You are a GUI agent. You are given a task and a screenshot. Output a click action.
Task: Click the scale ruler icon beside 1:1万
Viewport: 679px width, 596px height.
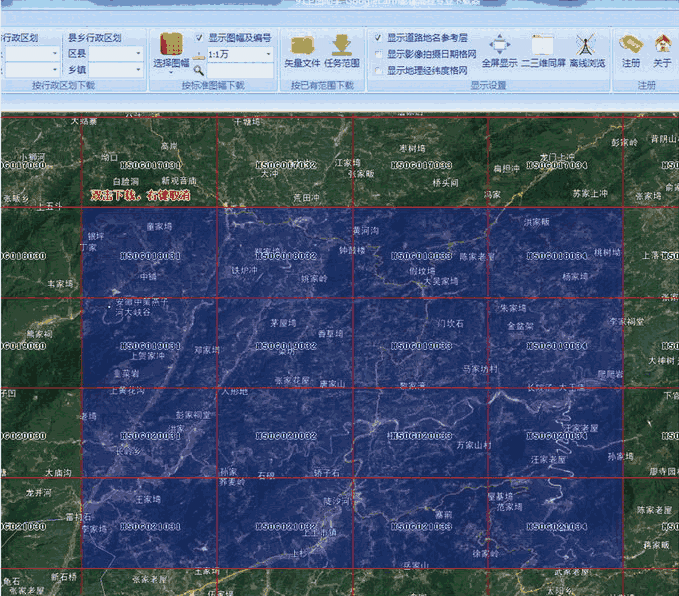199,55
